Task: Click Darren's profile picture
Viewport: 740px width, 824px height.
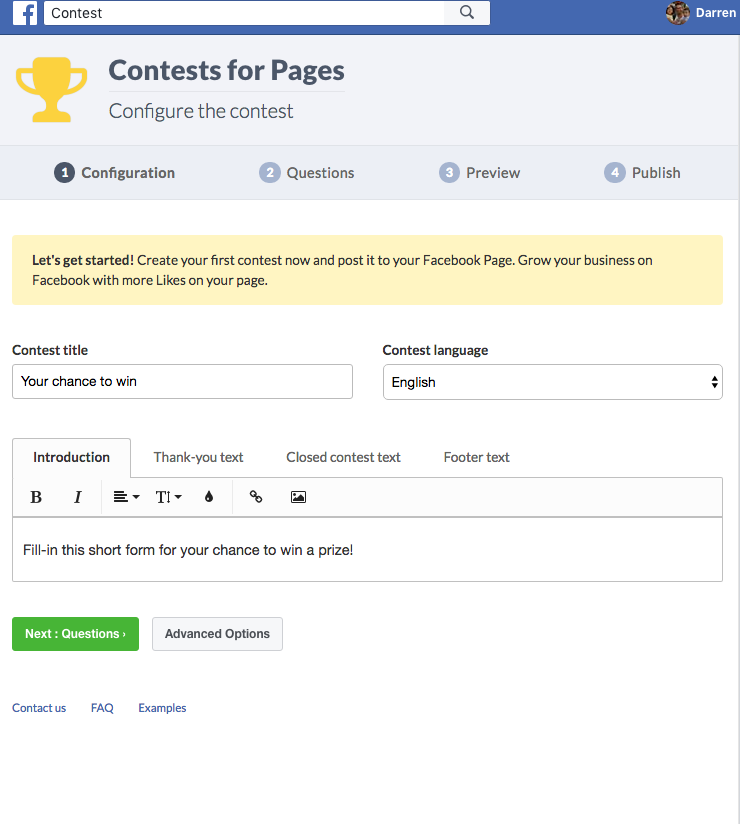Action: (677, 13)
